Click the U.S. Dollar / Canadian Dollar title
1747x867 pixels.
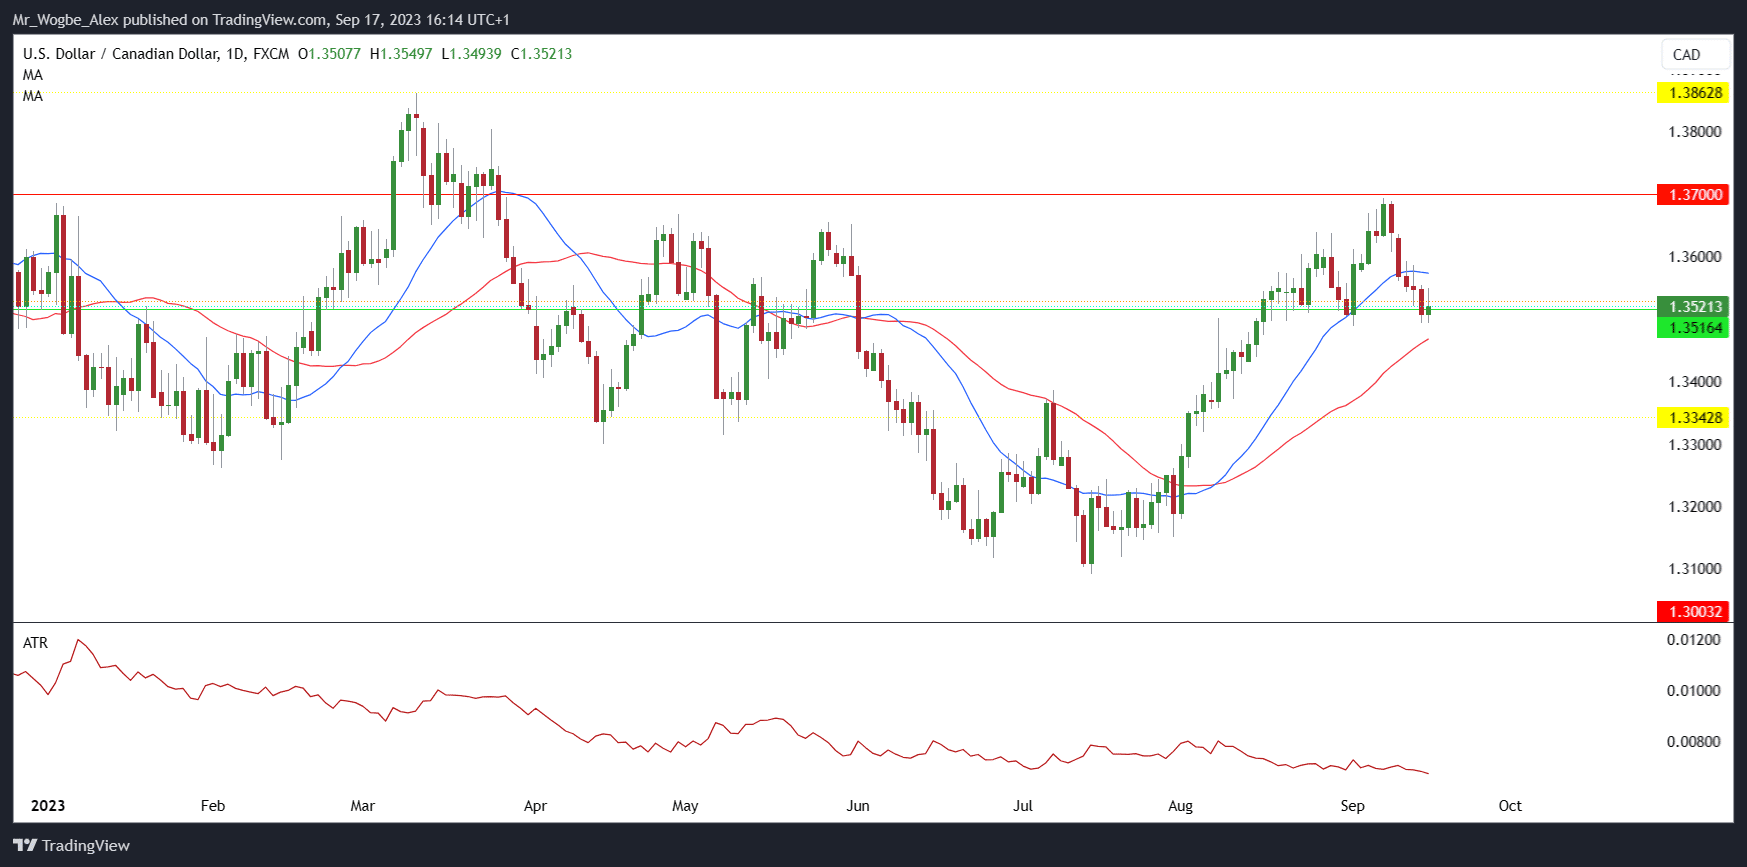tap(120, 54)
